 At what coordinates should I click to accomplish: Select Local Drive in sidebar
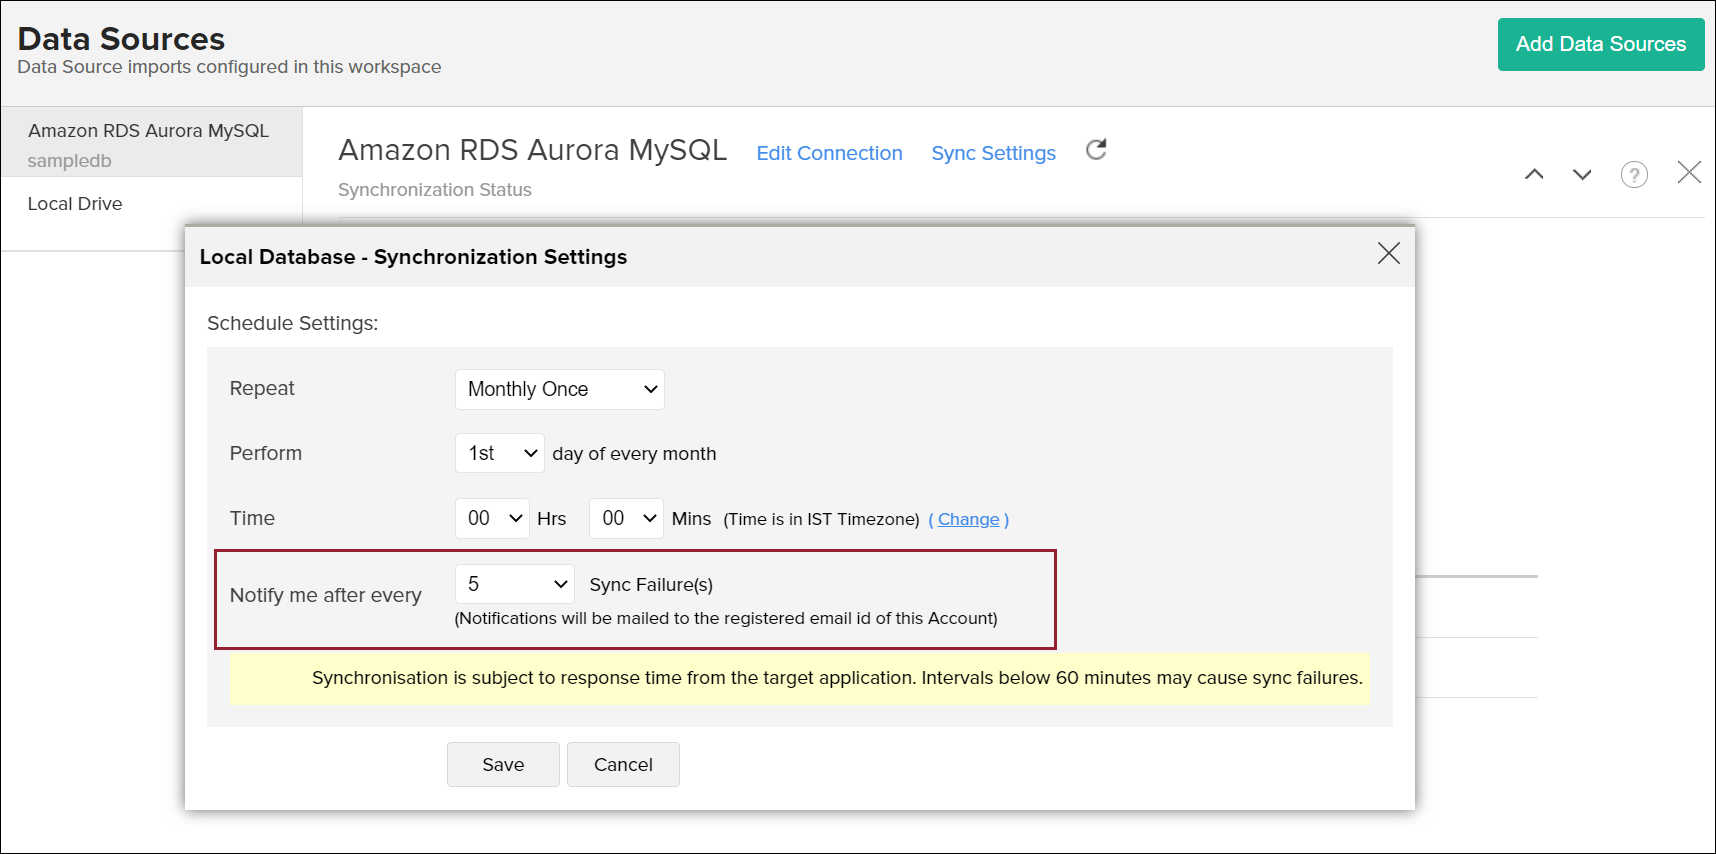tap(75, 204)
